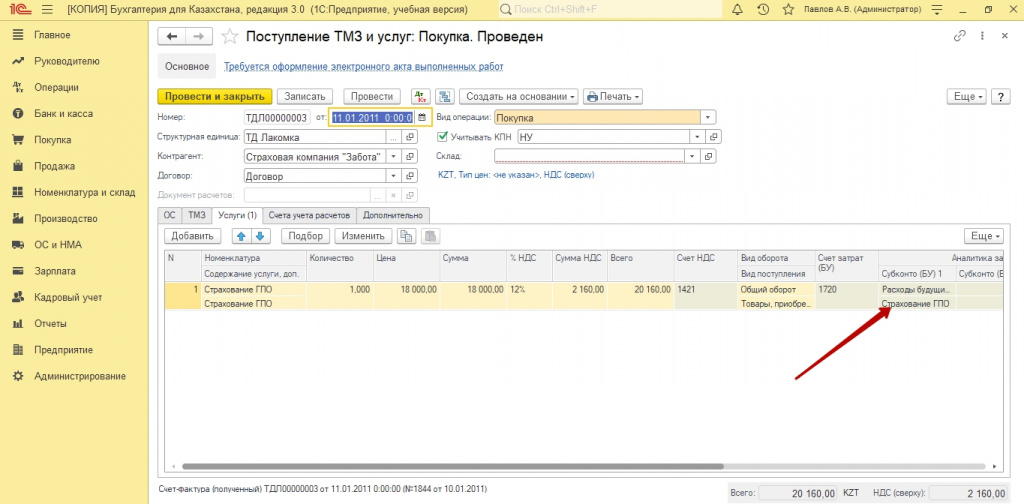Expand the Договор dropdown
The image size is (1024, 504).
pyautogui.click(x=393, y=176)
